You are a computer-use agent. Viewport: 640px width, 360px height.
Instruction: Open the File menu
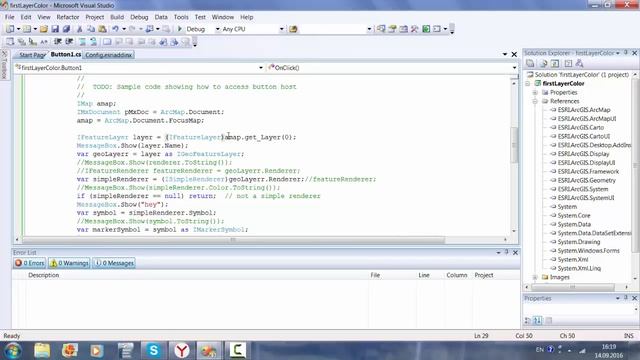pos(10,17)
